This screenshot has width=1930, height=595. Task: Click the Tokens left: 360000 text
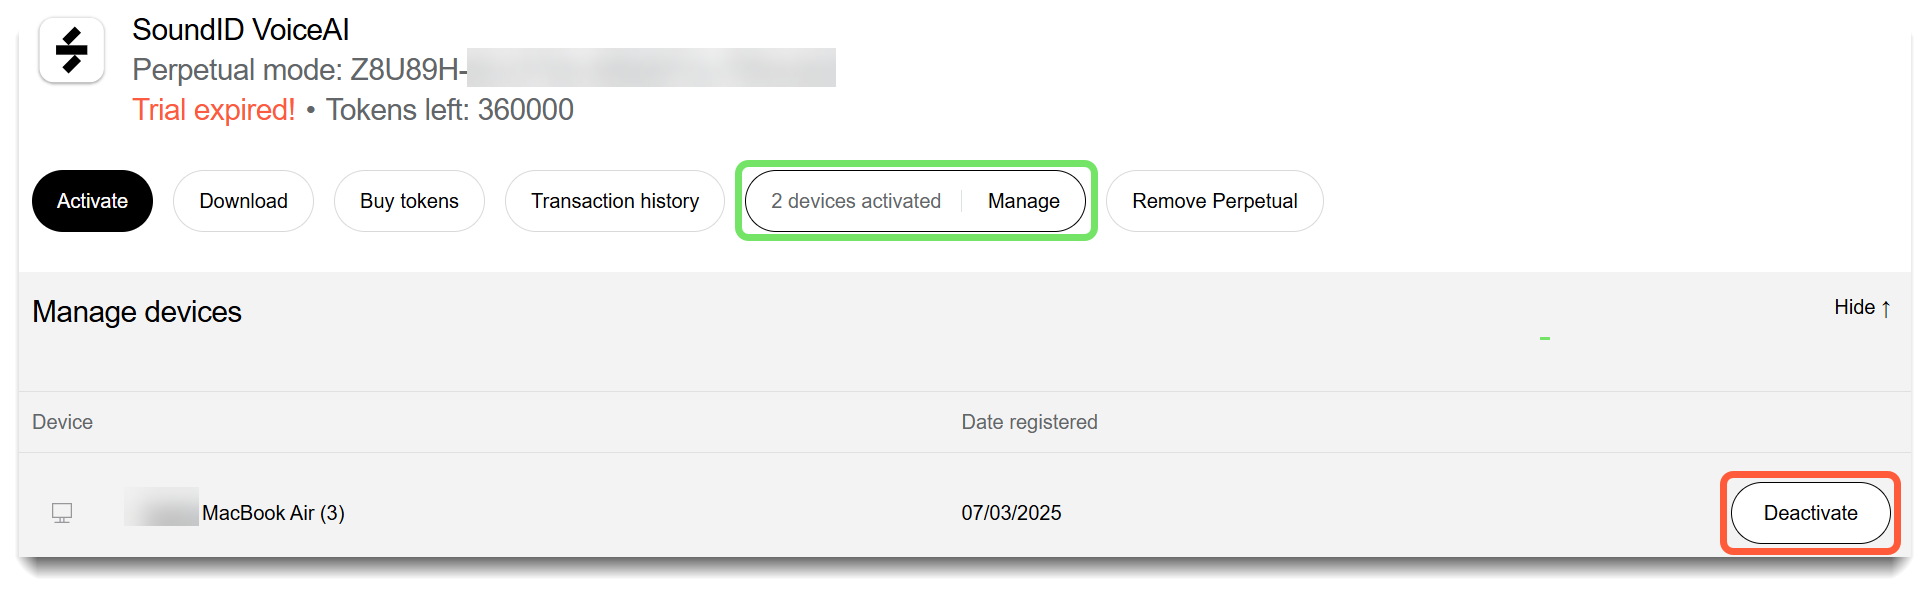[450, 109]
